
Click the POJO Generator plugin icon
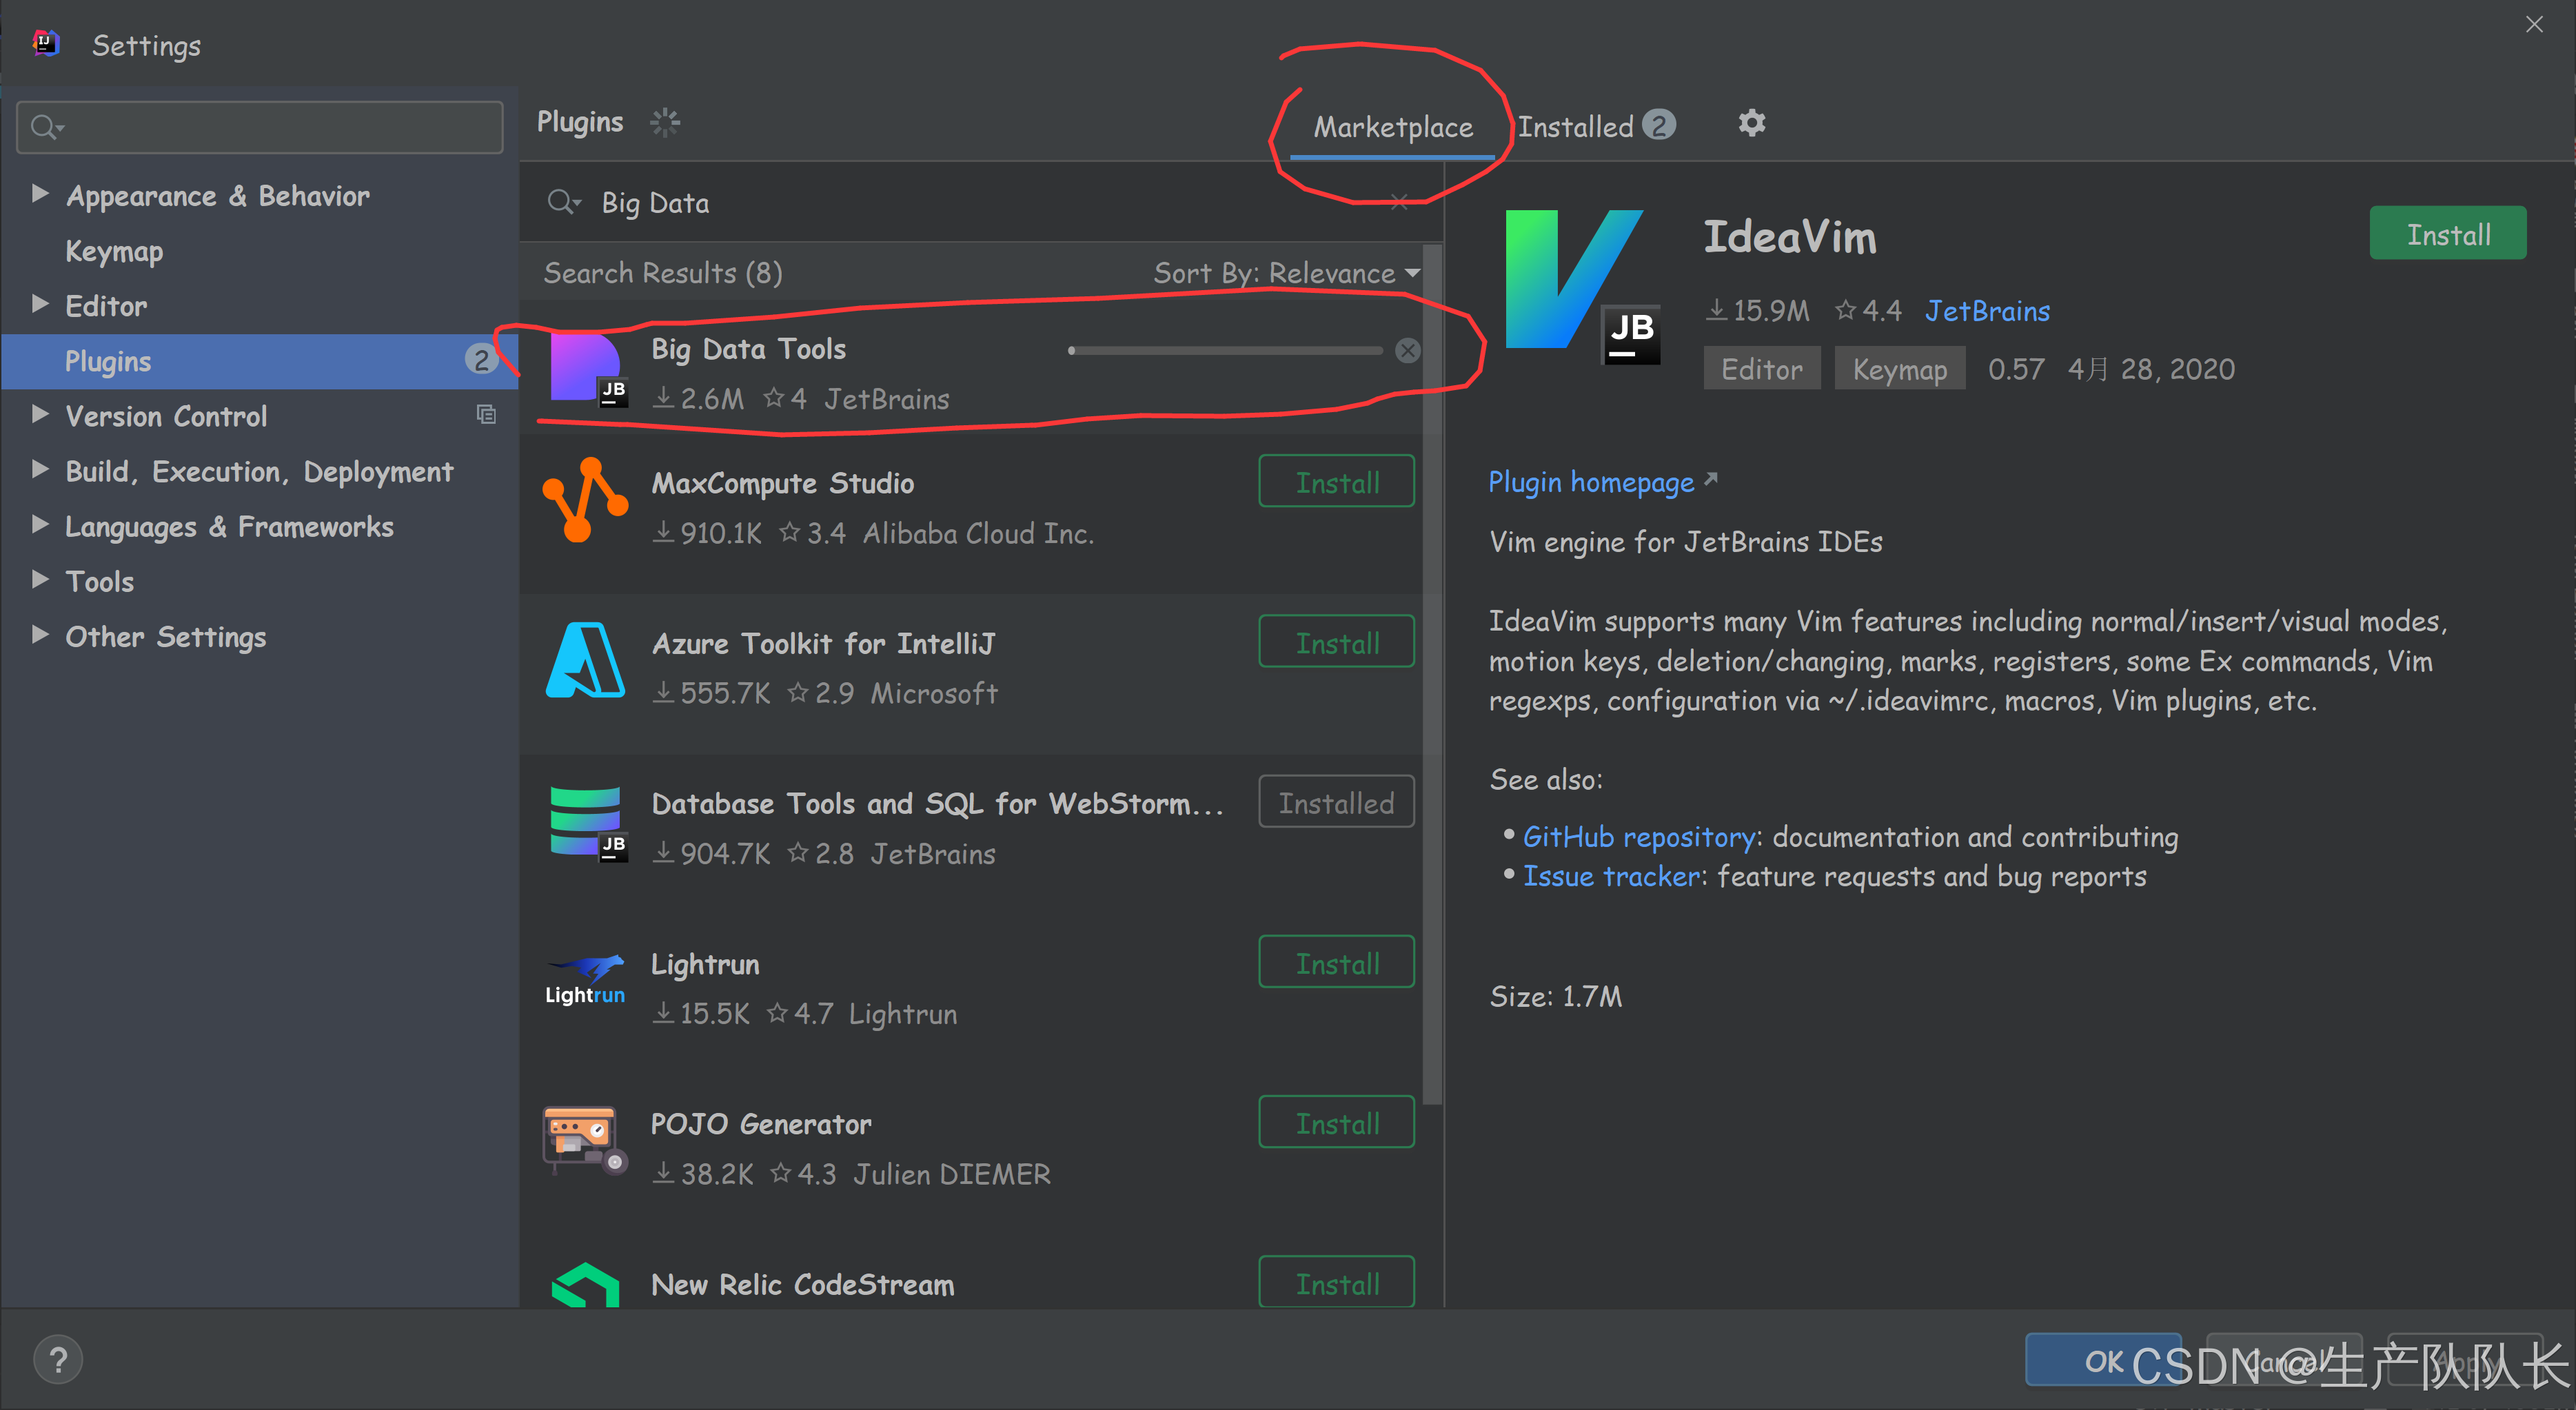point(585,1140)
